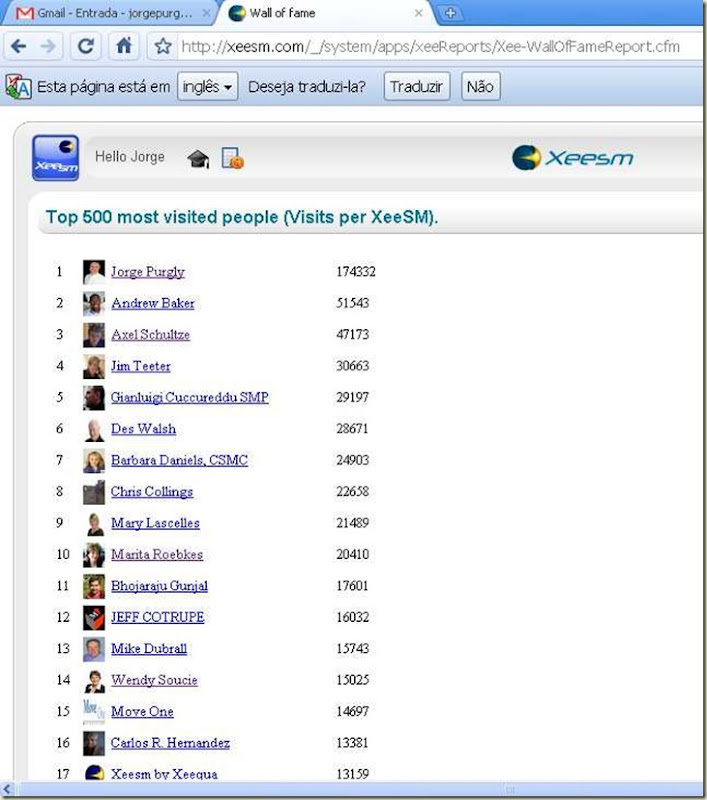Click Andrew Baker's avatar thumbnail
This screenshot has height=800, width=707.
coord(94,304)
